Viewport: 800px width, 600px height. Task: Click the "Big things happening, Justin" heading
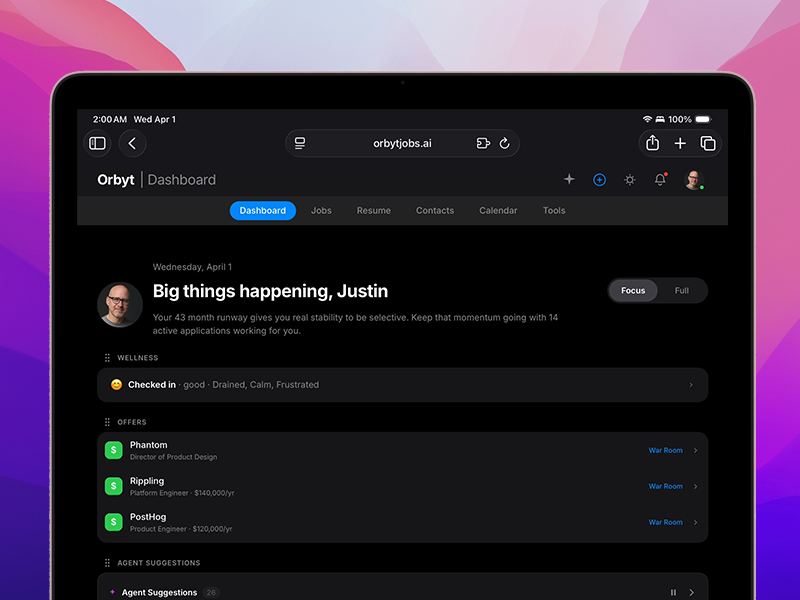click(270, 291)
